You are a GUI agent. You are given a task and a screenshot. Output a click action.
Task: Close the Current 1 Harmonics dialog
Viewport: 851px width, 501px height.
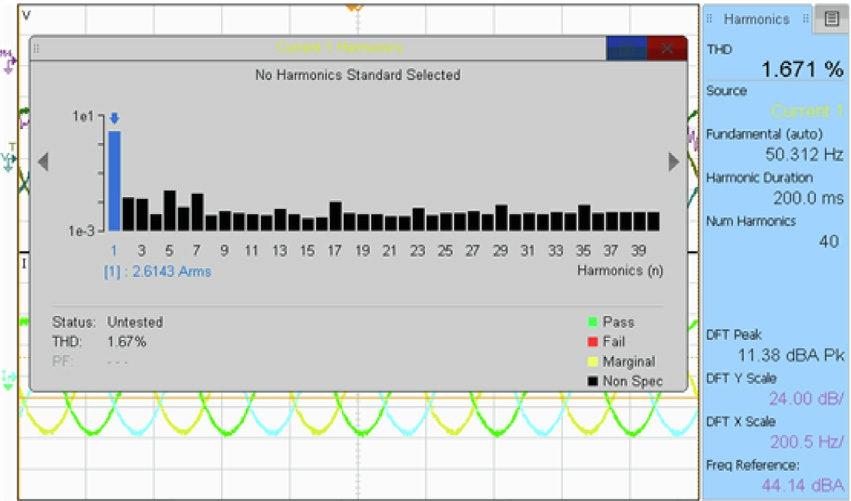coord(667,49)
